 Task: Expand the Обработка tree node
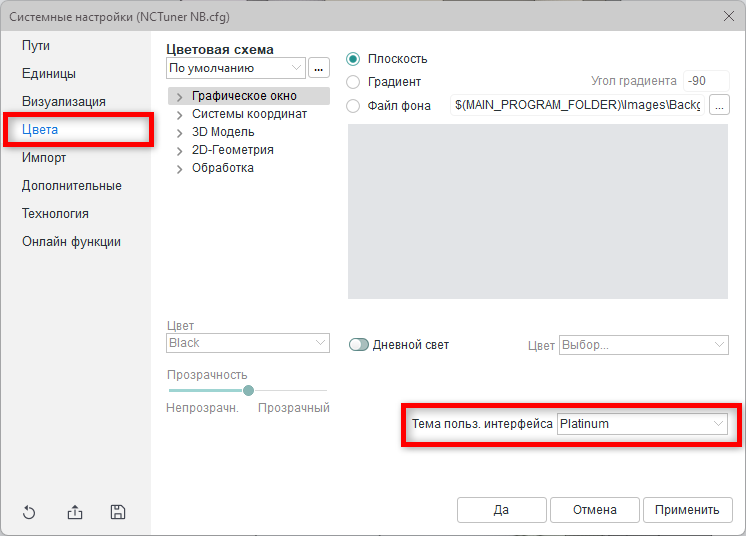pyautogui.click(x=180, y=169)
